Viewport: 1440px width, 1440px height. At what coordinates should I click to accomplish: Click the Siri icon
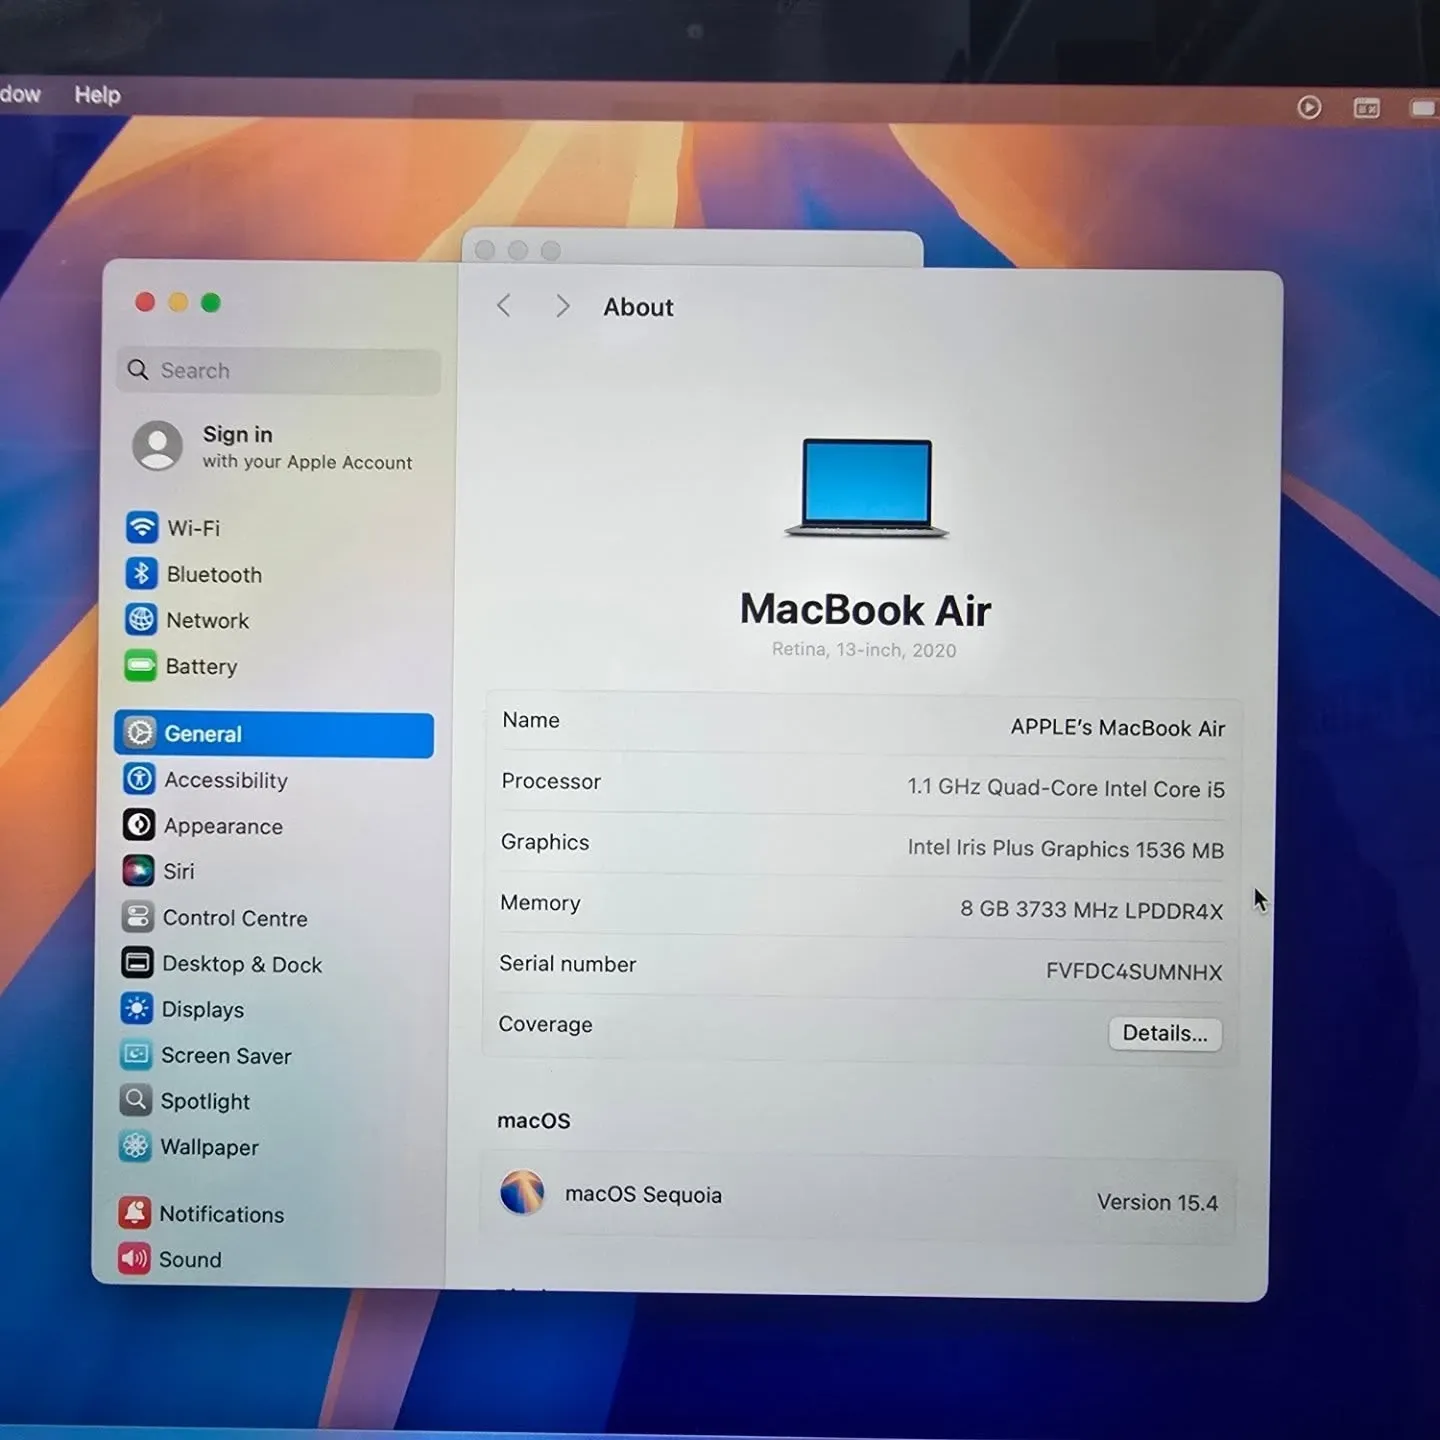[138, 870]
